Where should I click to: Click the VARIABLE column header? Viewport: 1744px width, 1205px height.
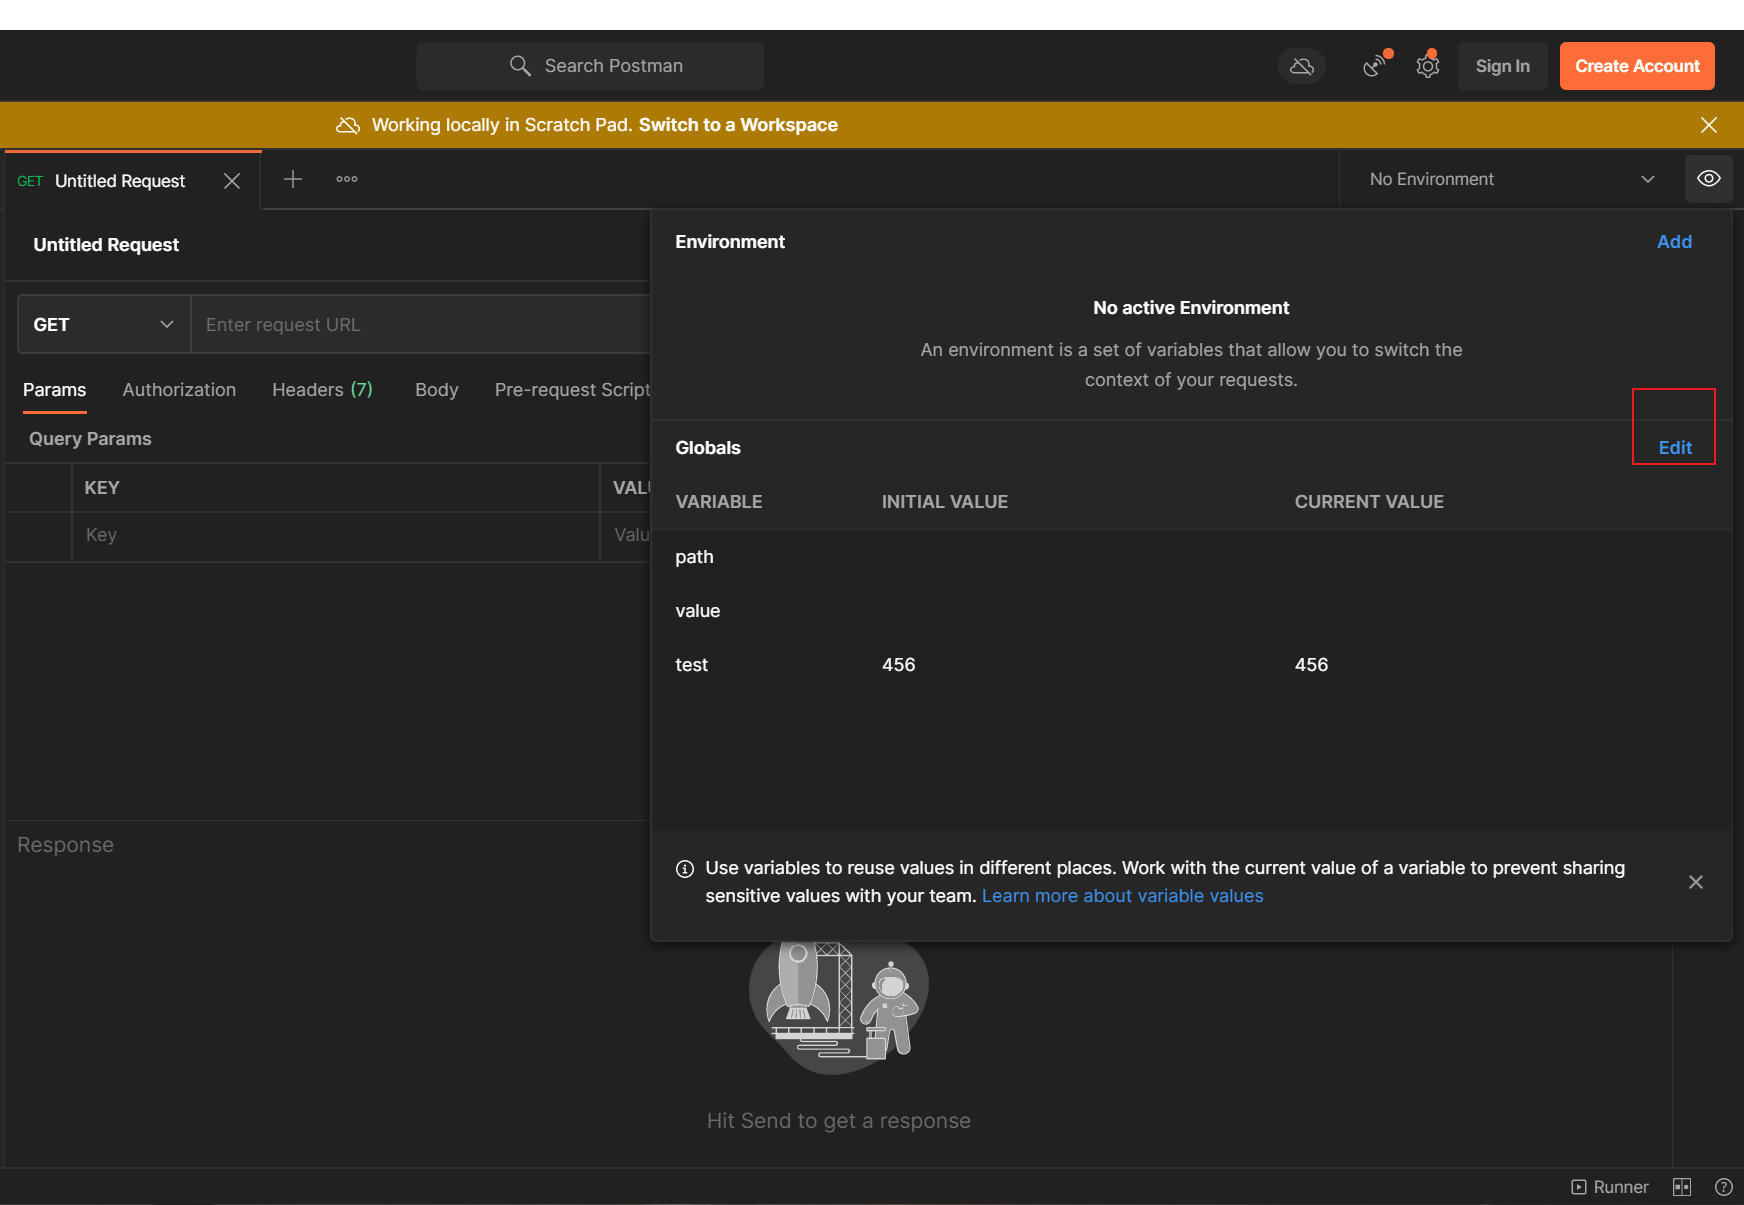(x=718, y=502)
